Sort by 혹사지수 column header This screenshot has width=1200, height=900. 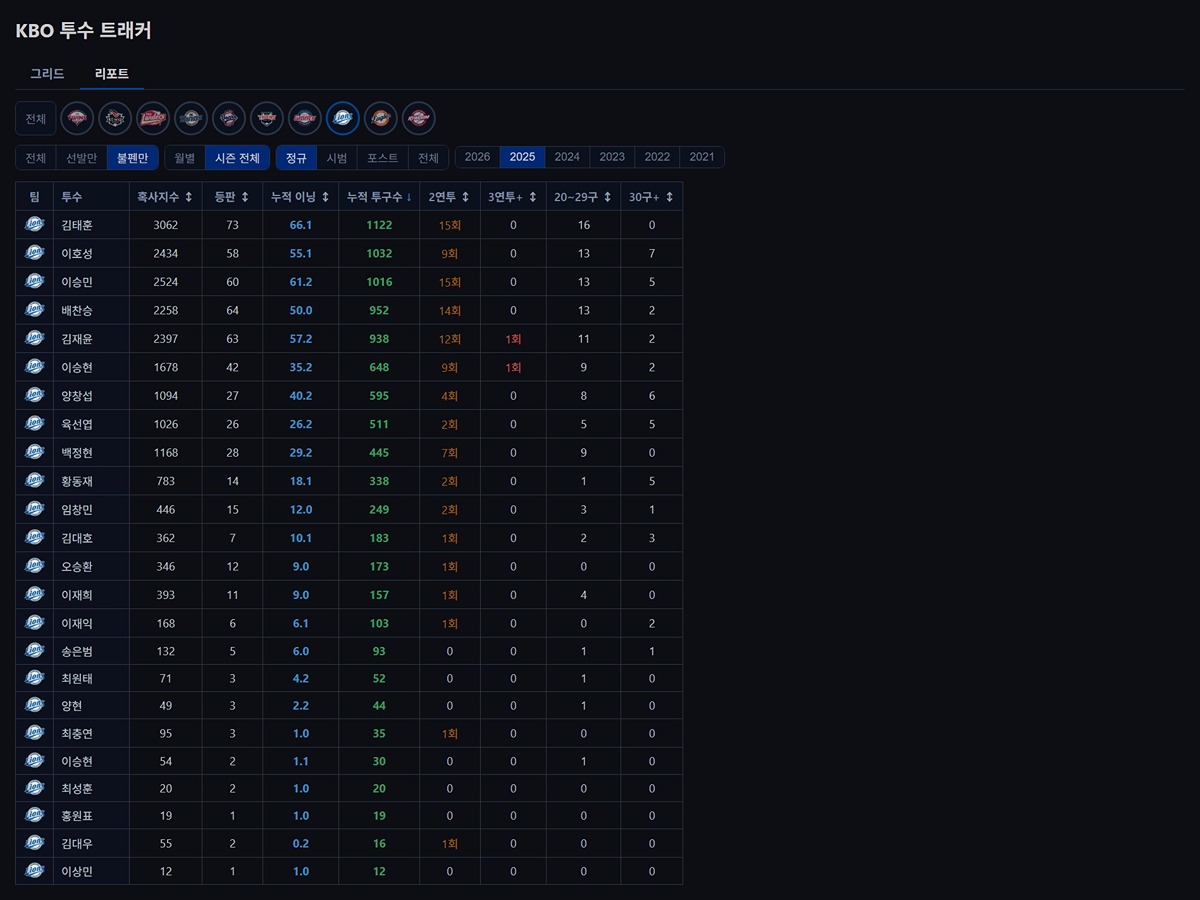(x=165, y=197)
